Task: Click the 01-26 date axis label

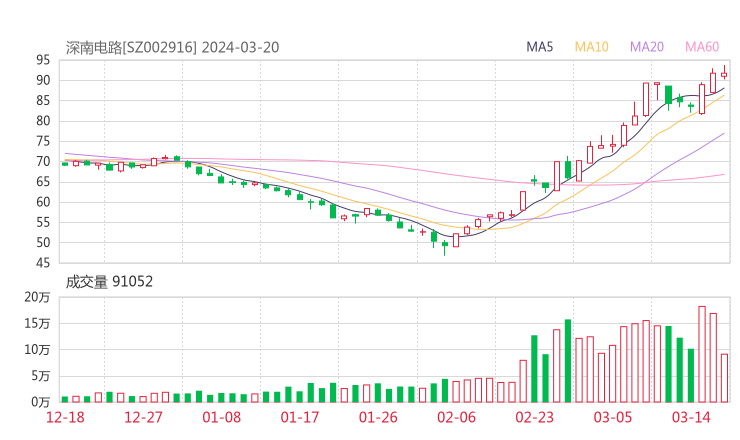Action: pyautogui.click(x=378, y=417)
